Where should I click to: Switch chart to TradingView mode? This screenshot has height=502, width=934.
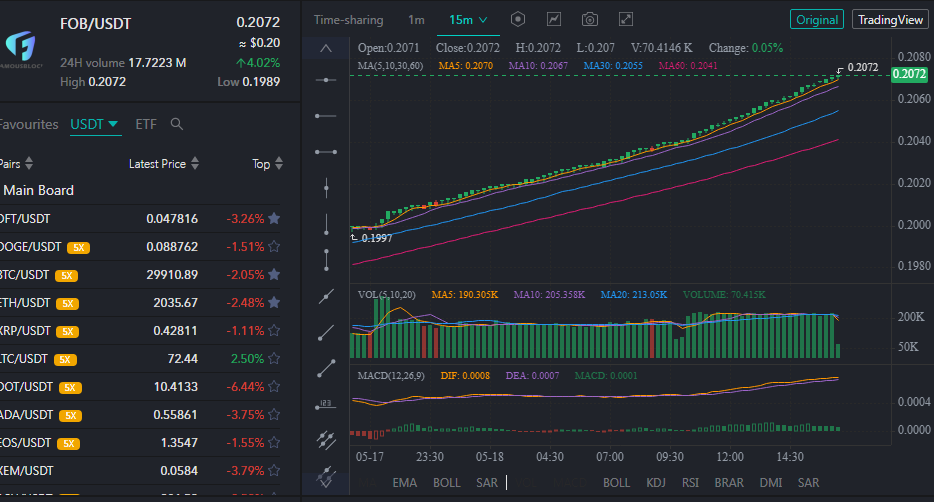tap(890, 20)
